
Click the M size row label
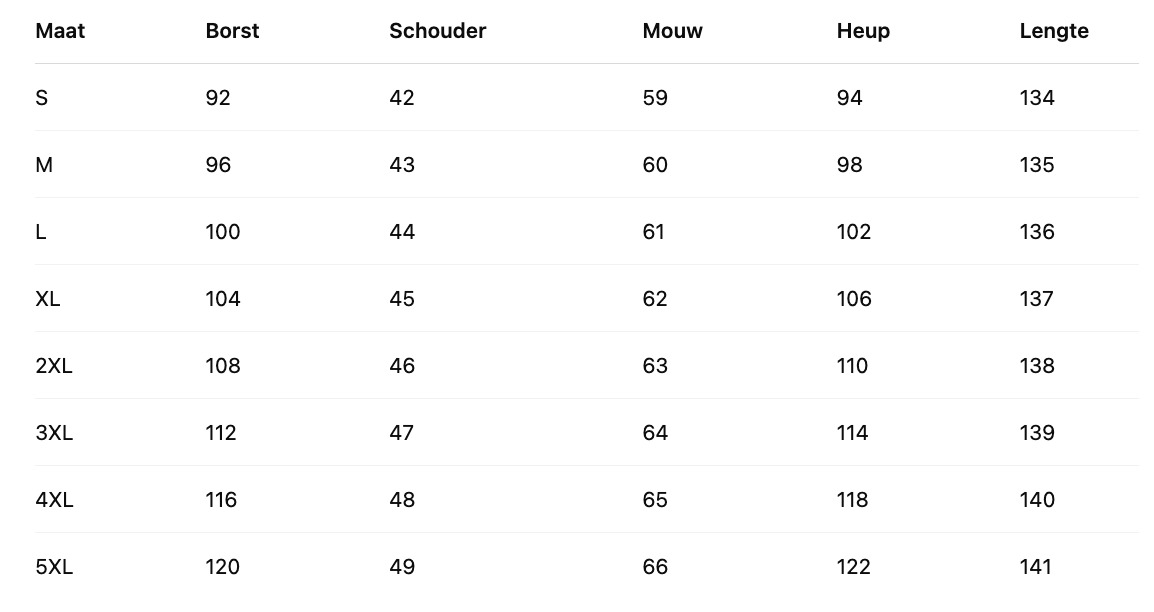click(44, 165)
